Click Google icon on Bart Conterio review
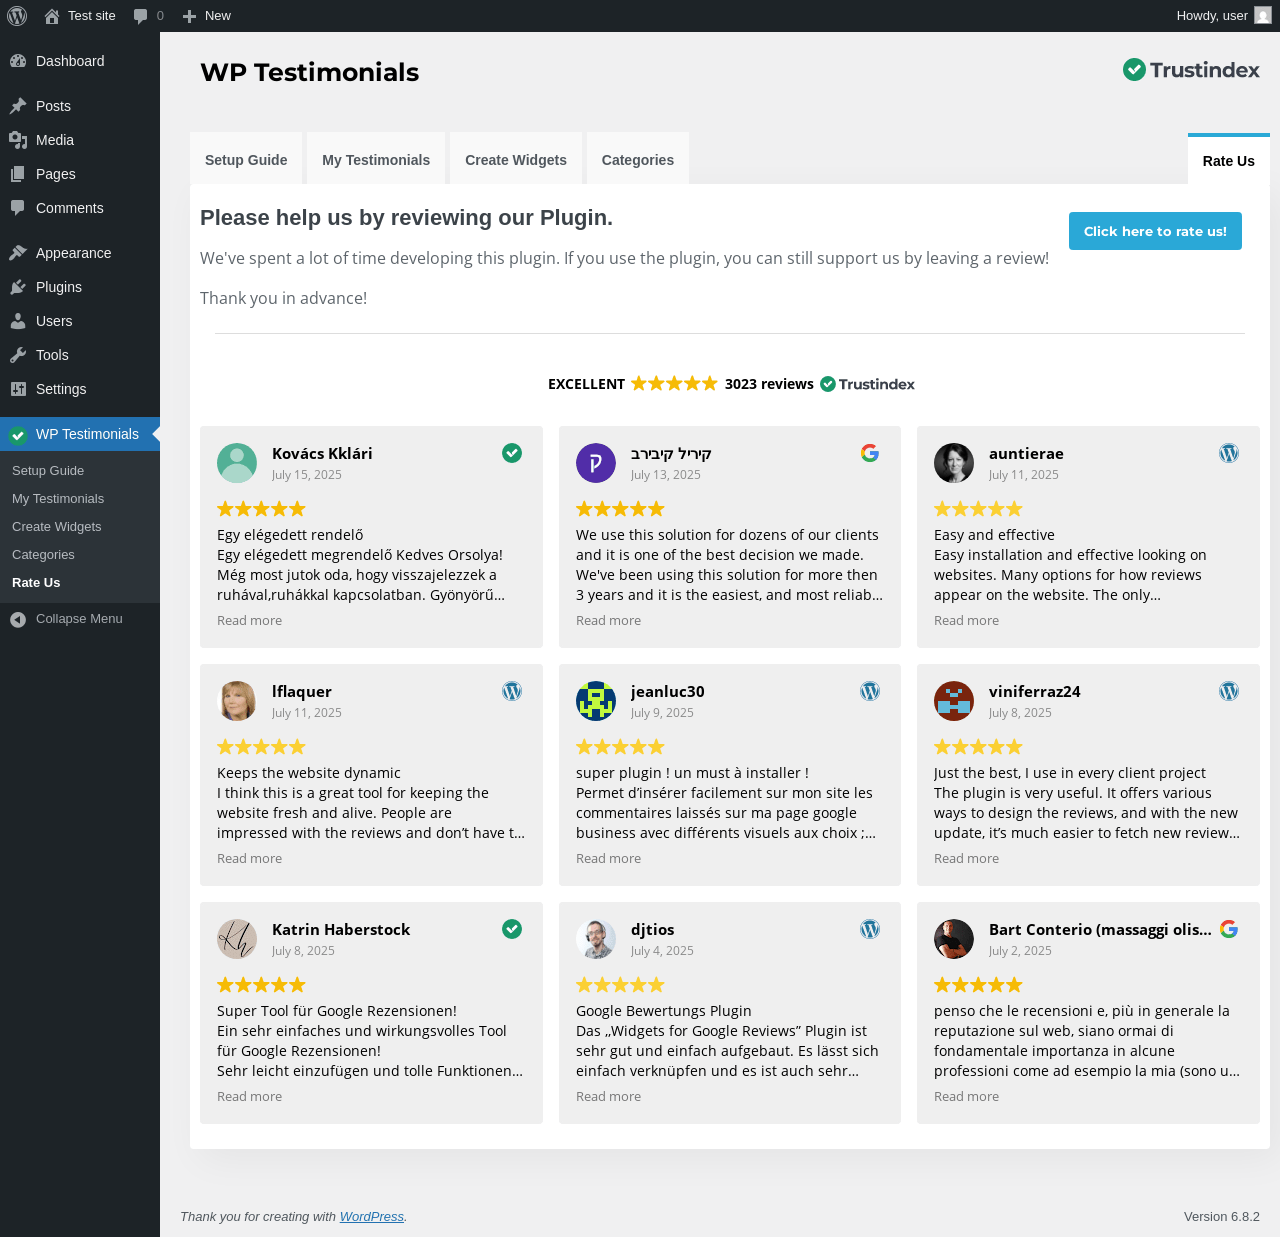The height and width of the screenshot is (1237, 1280). click(x=1229, y=929)
